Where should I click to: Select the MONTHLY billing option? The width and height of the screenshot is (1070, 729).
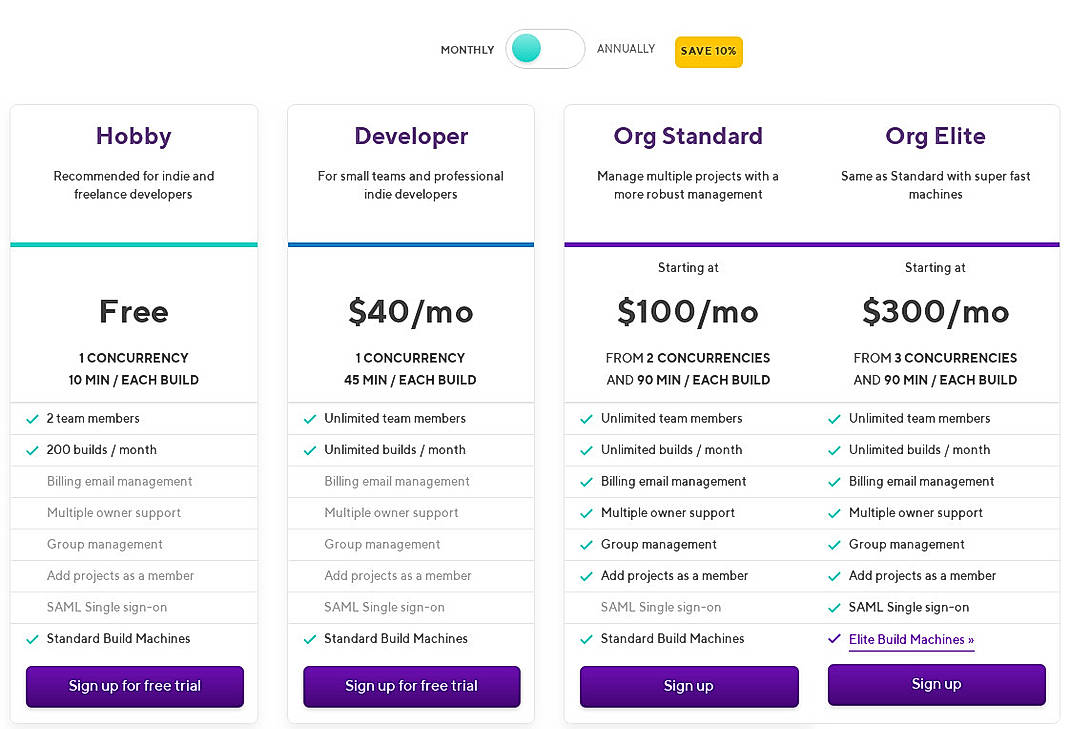pos(467,49)
